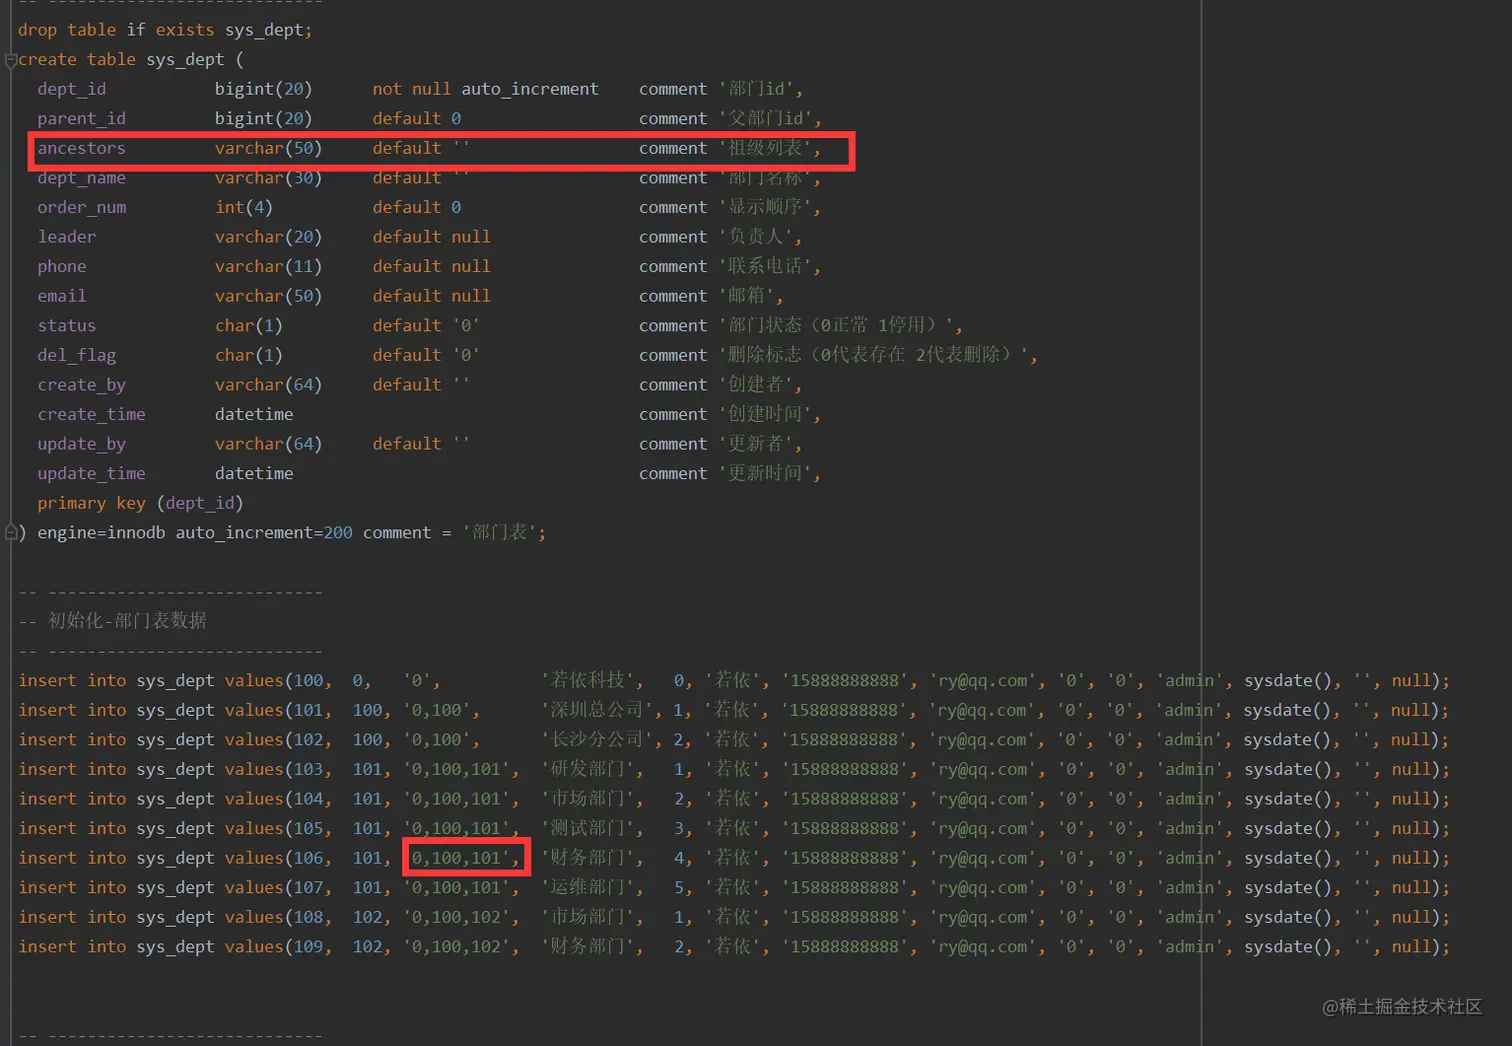Screen dimensions: 1512x1046
Task: Click the '创建者' comment string
Action: click(x=756, y=385)
